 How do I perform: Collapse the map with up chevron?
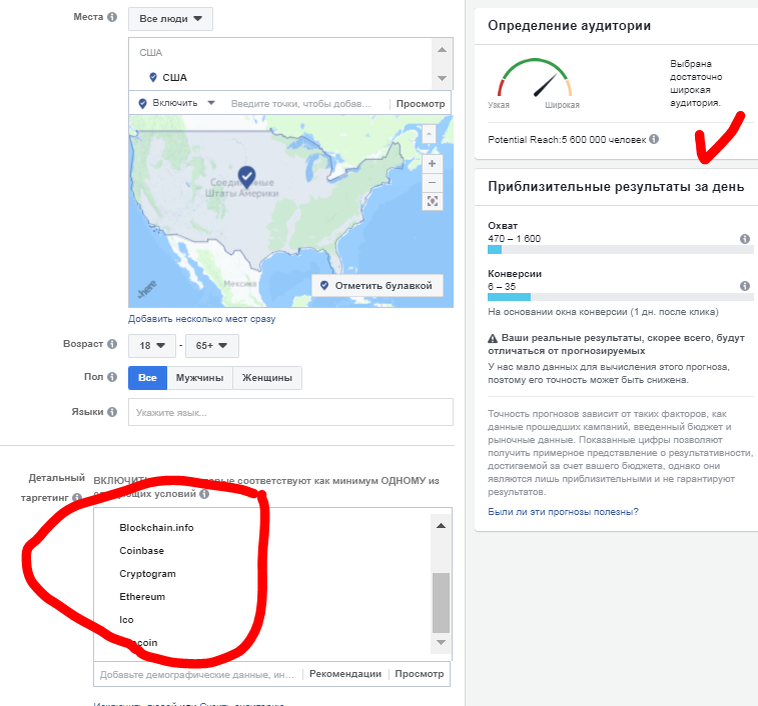click(x=429, y=134)
